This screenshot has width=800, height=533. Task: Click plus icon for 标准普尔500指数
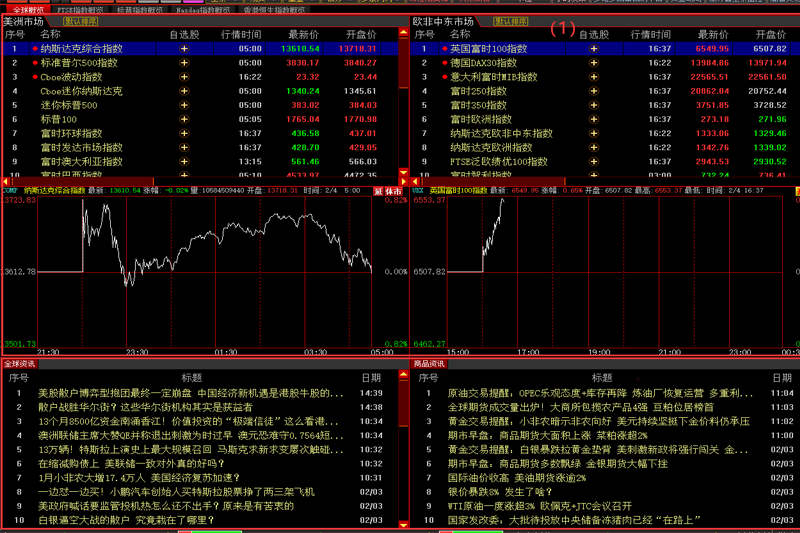[x=184, y=62]
